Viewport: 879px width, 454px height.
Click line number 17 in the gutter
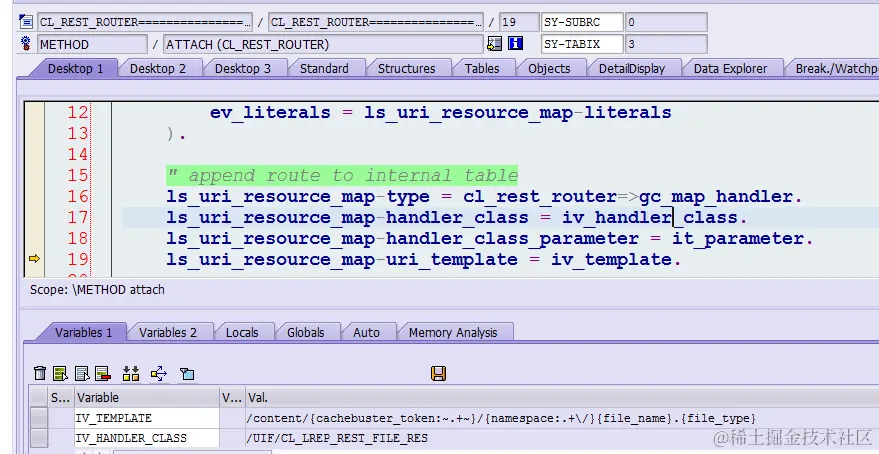[78, 217]
